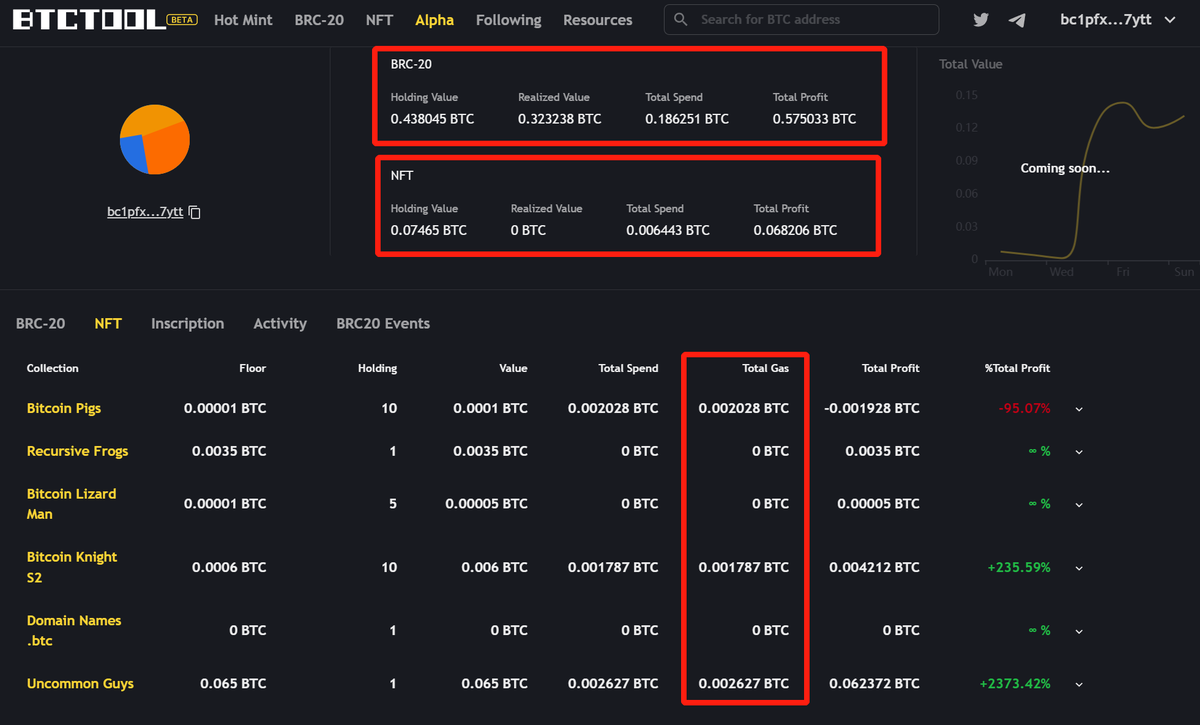Screen dimensions: 1200x725
Task: Click Bitcoin Knight S2 total profit 0.004212 BTC
Action: click(874, 567)
